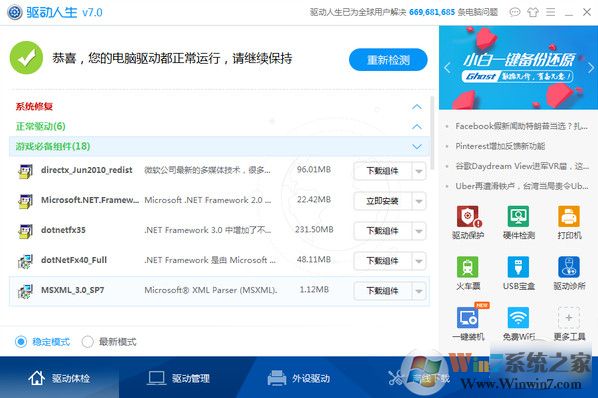
Task: Collapse the 游戏必备组件(18) section chevron
Action: [x=417, y=146]
